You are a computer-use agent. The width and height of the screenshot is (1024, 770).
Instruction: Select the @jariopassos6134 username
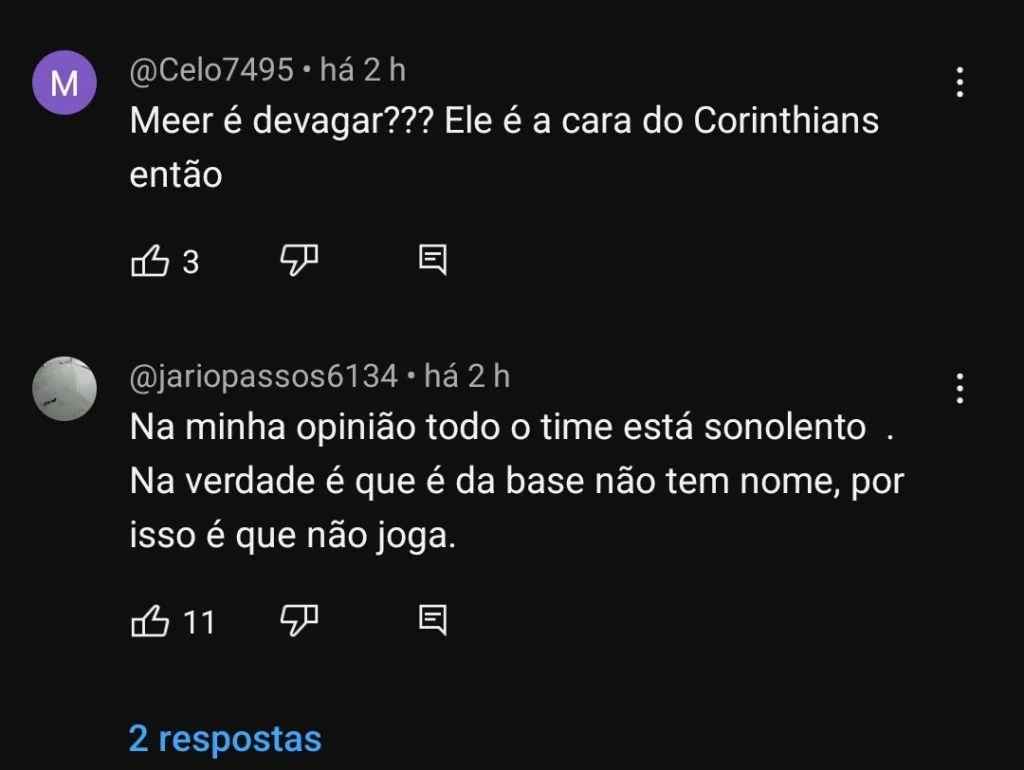tap(265, 375)
